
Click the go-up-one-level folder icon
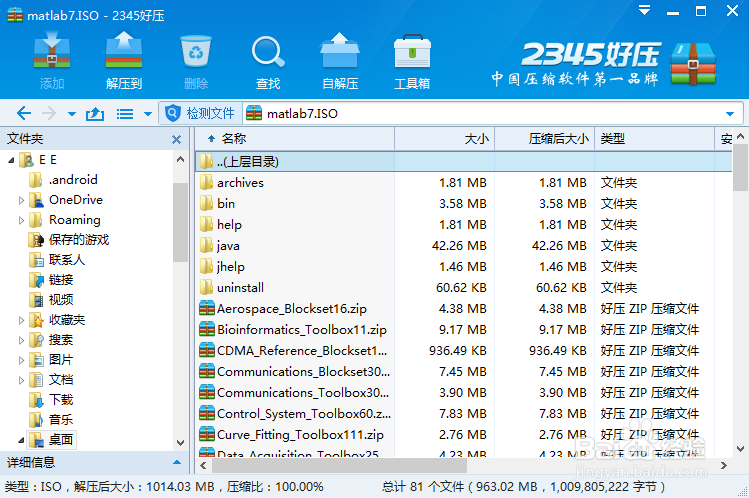pos(95,114)
